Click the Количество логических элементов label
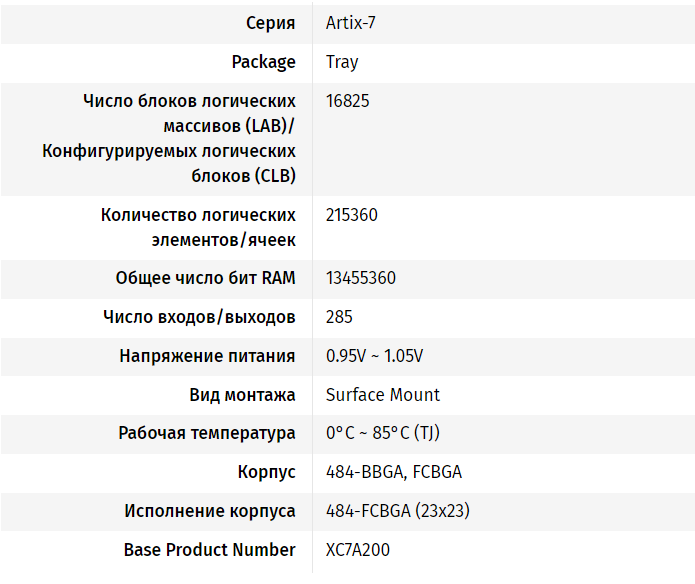This screenshot has width=695, height=584. (198, 227)
